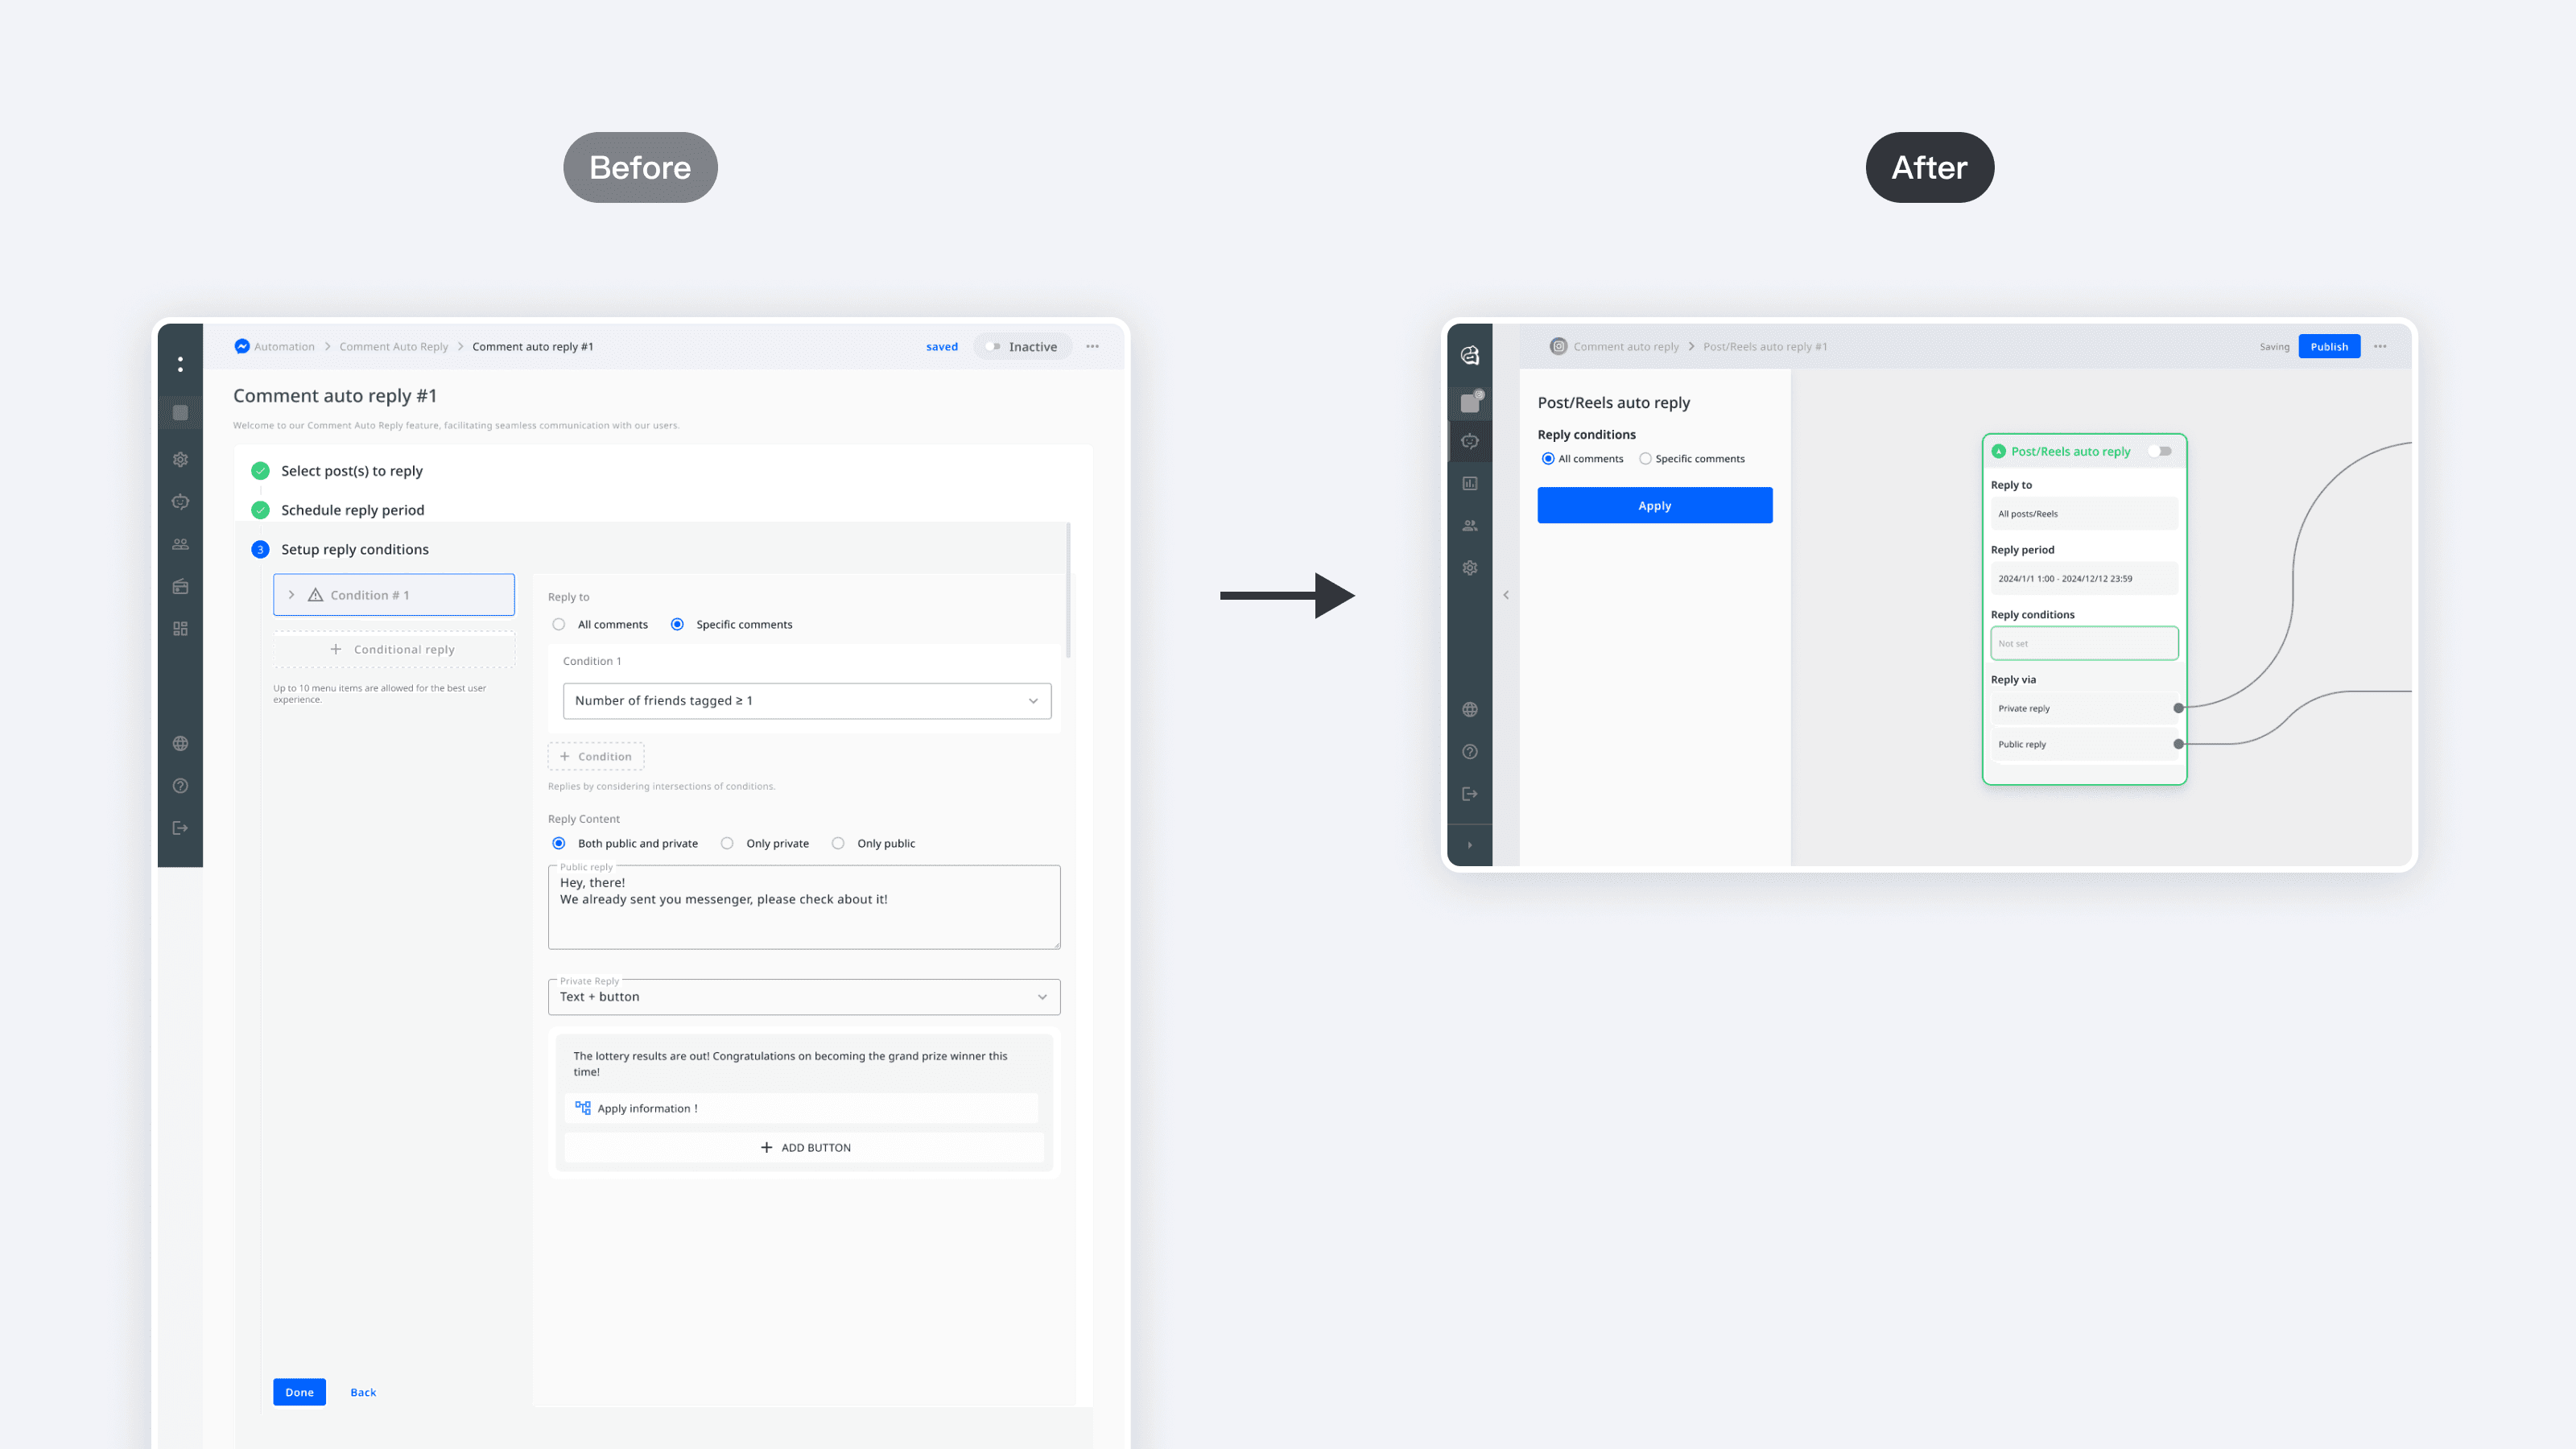Click the Reply period date range field

[2084, 578]
